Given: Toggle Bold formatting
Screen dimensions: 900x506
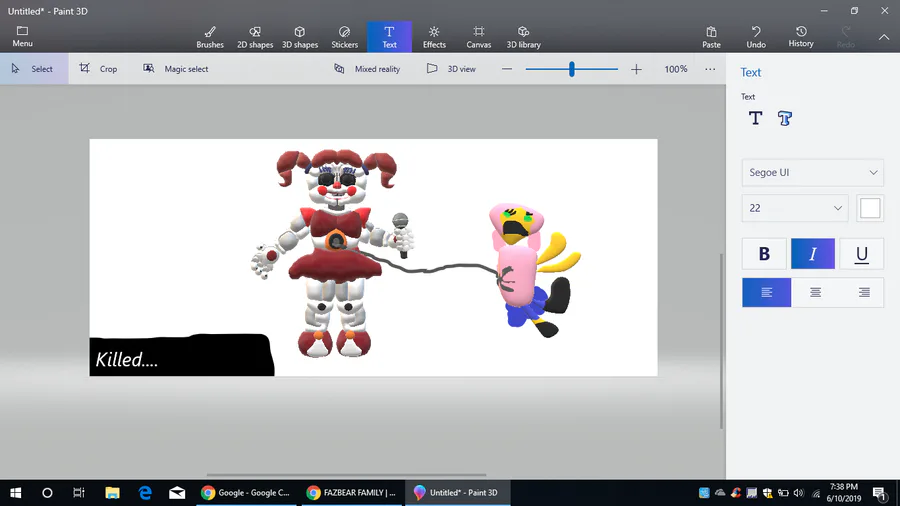Looking at the screenshot, I should (x=764, y=254).
